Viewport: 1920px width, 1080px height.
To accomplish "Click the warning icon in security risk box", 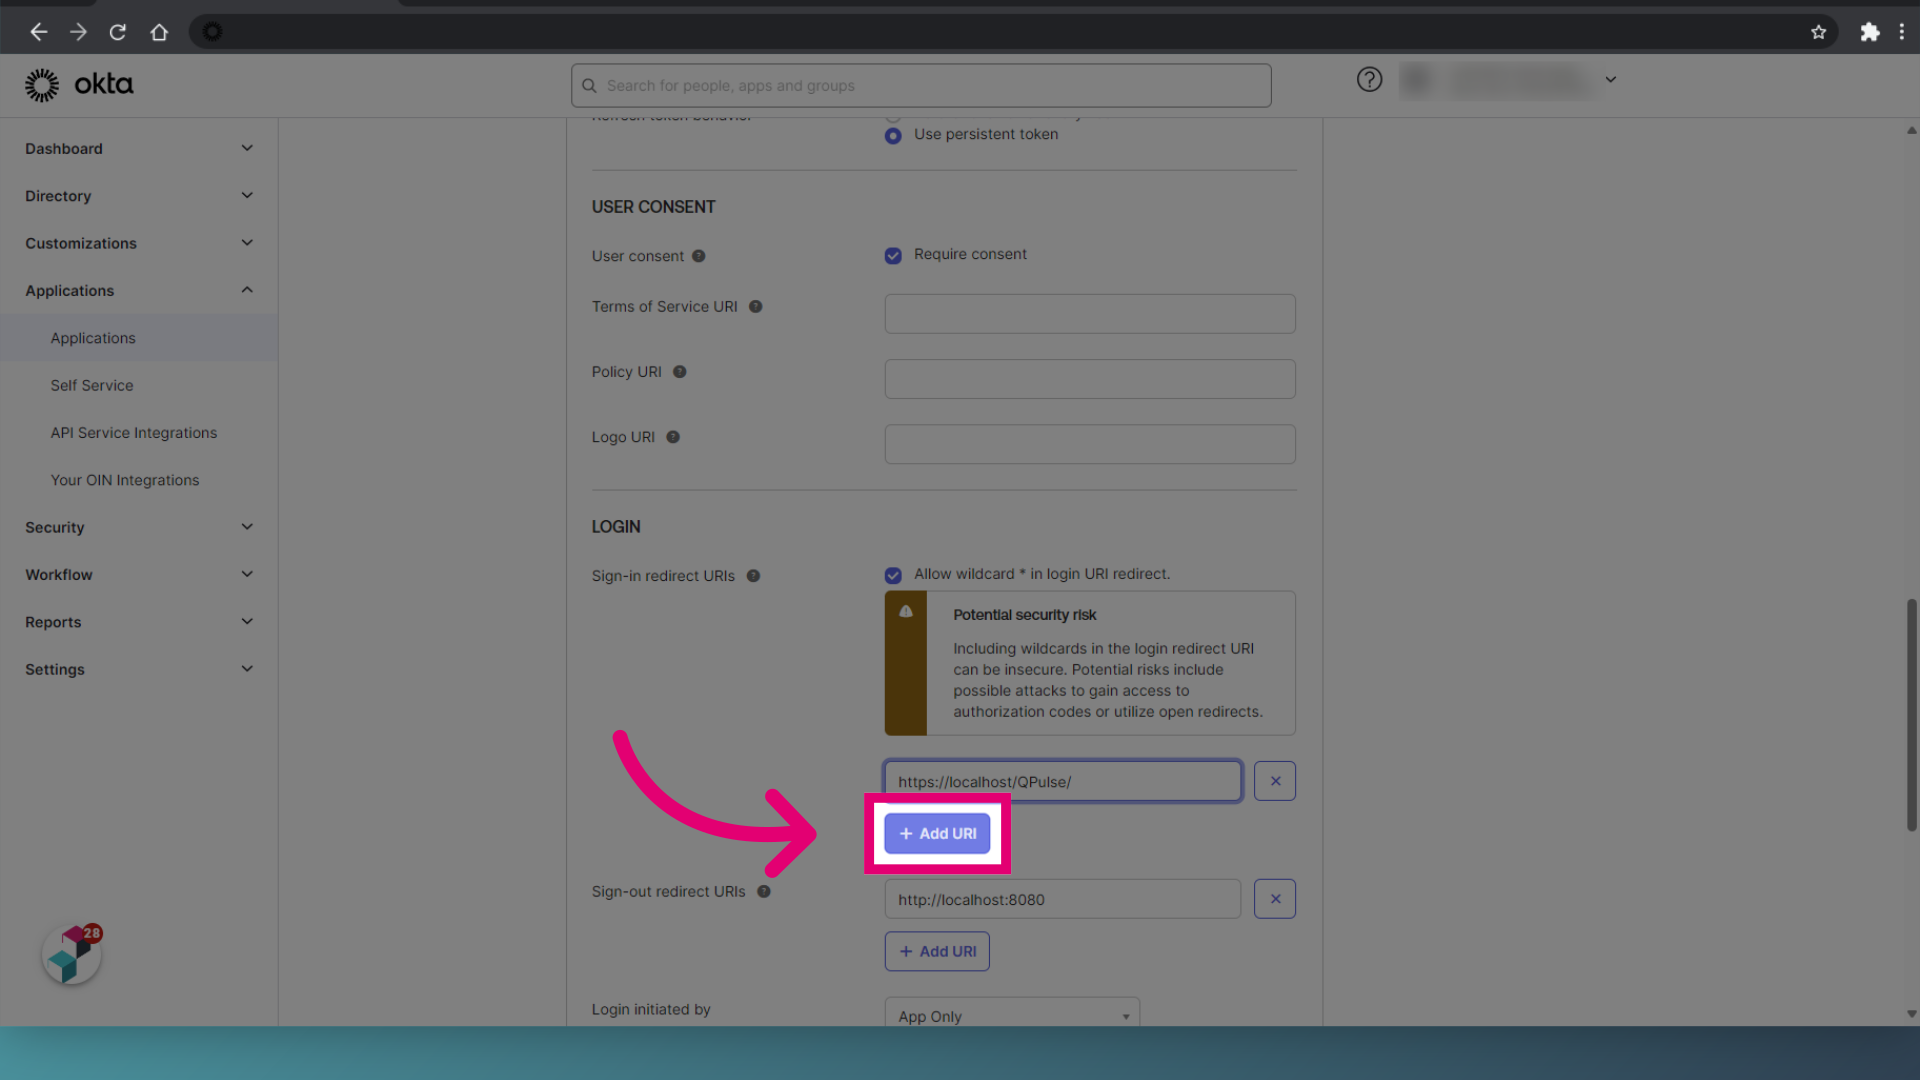I will tap(906, 612).
